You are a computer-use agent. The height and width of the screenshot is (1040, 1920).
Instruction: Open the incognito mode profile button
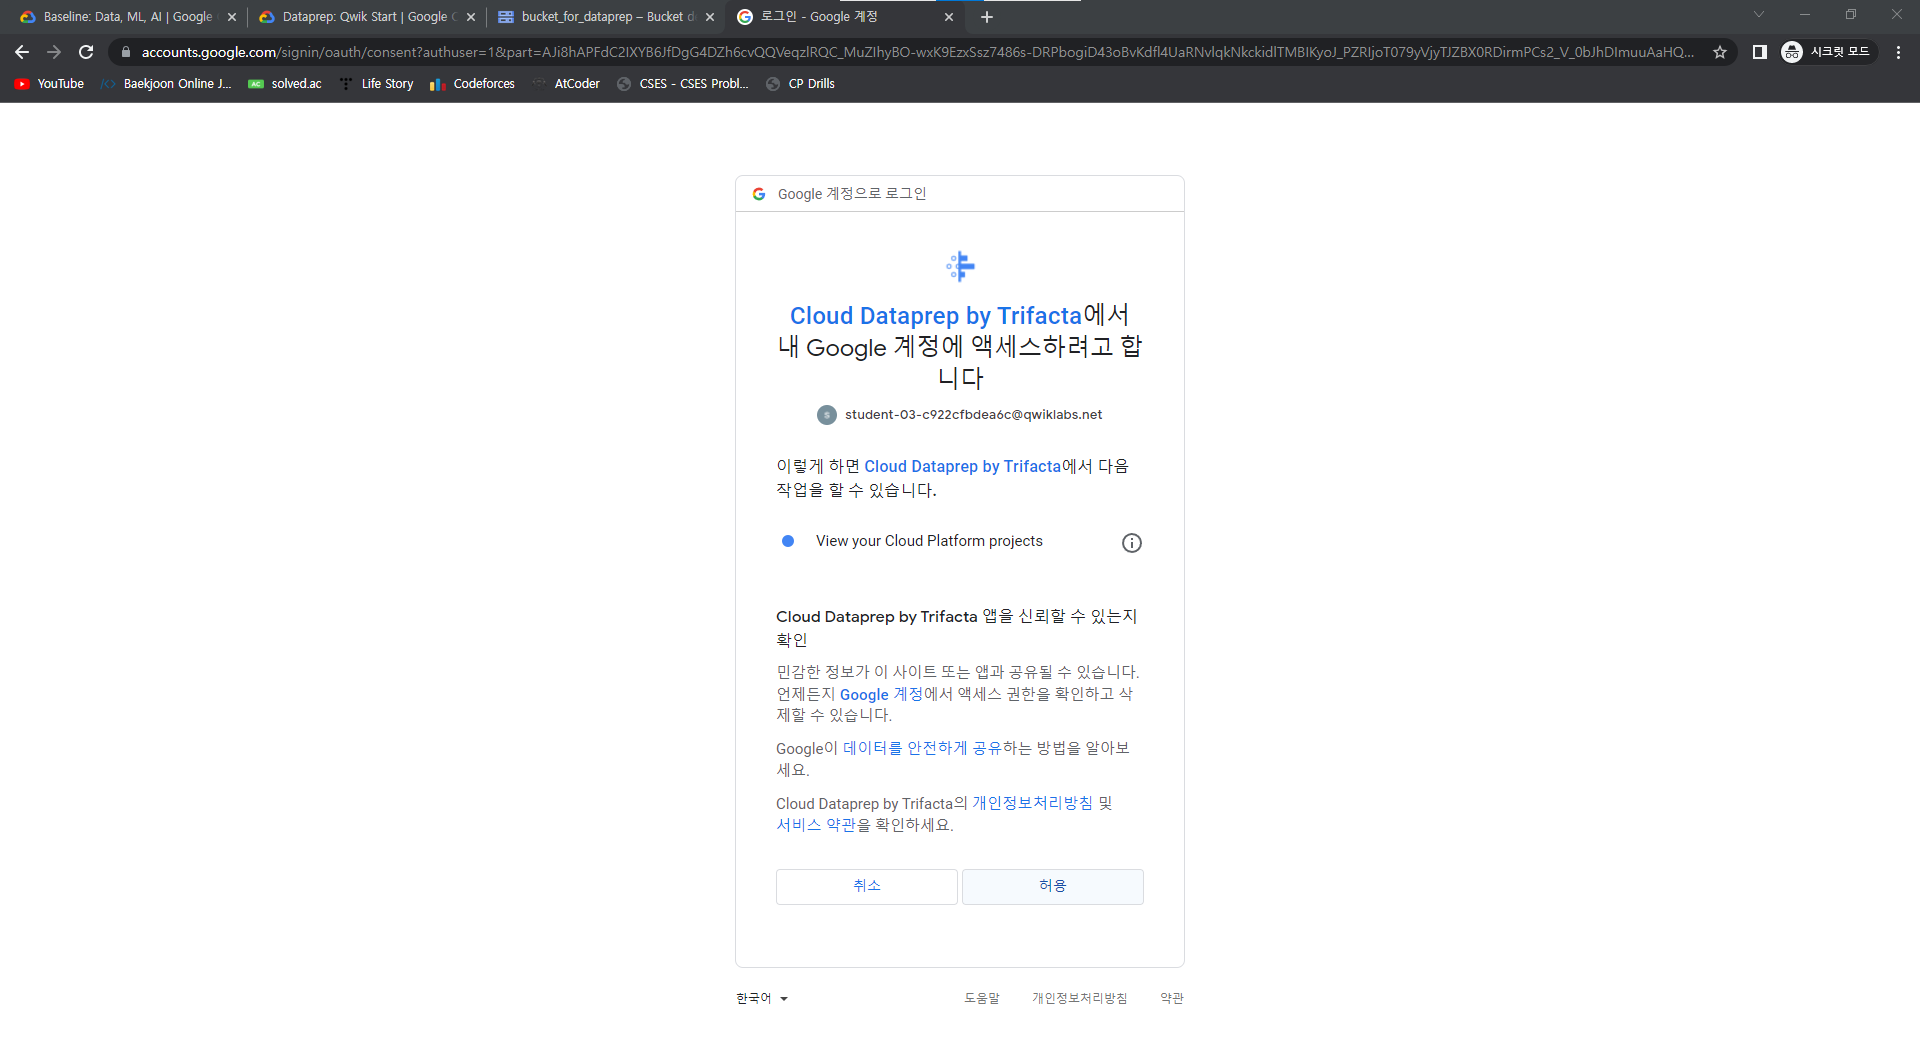pyautogui.click(x=1829, y=52)
